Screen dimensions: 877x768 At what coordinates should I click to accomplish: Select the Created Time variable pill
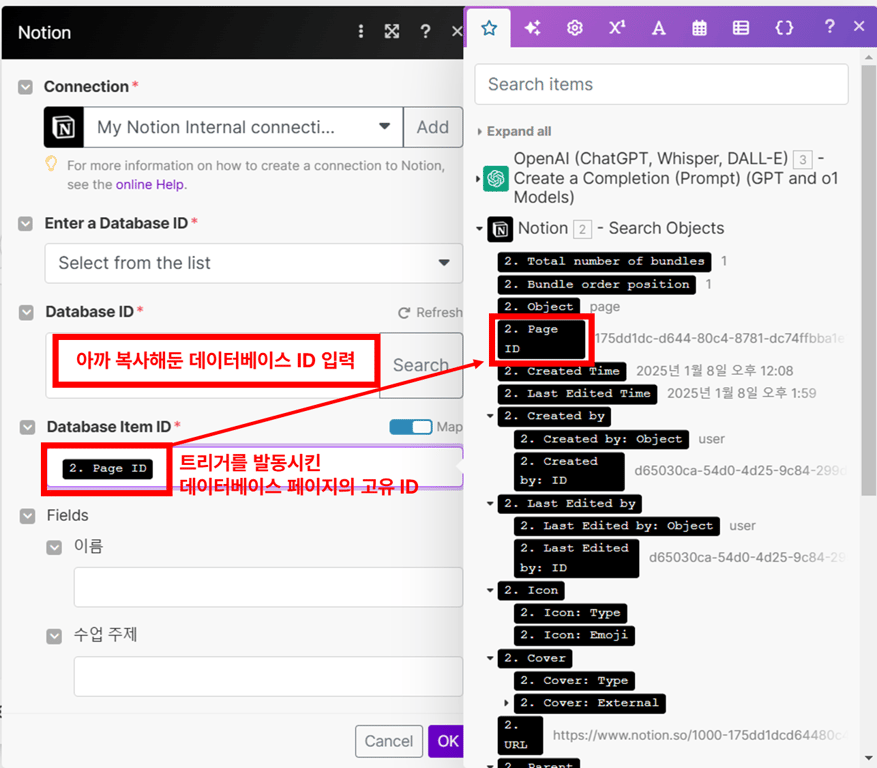coord(562,371)
